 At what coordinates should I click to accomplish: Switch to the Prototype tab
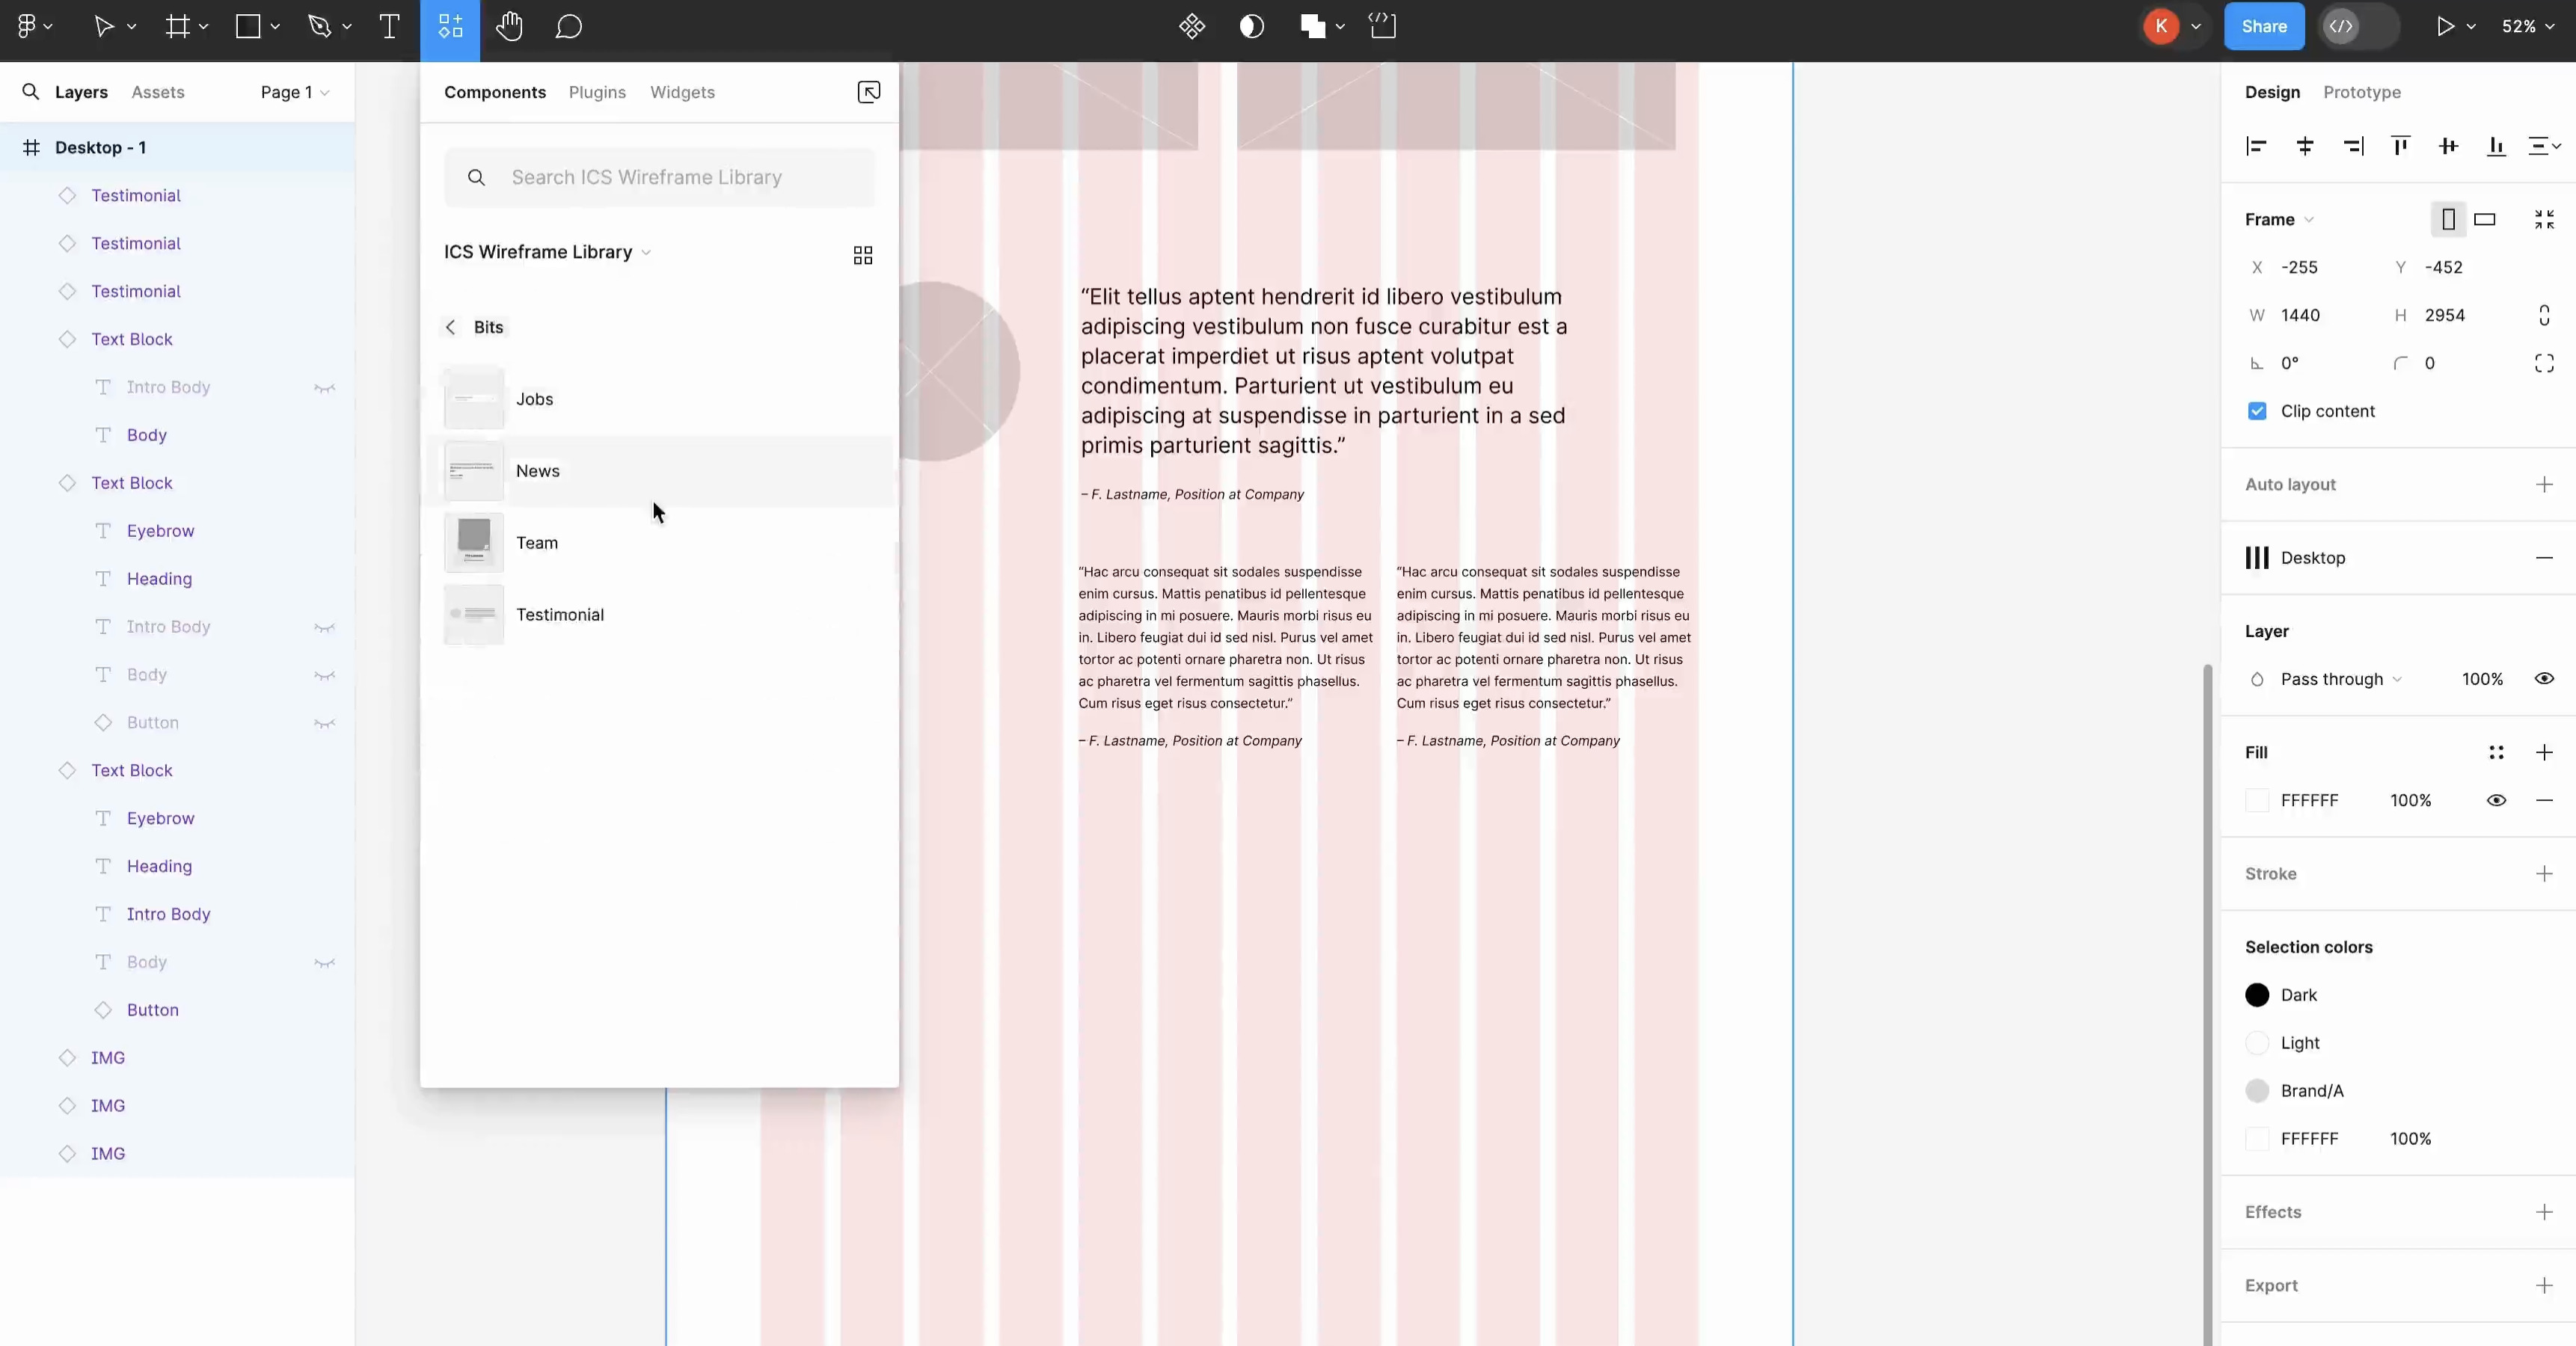tap(2361, 92)
